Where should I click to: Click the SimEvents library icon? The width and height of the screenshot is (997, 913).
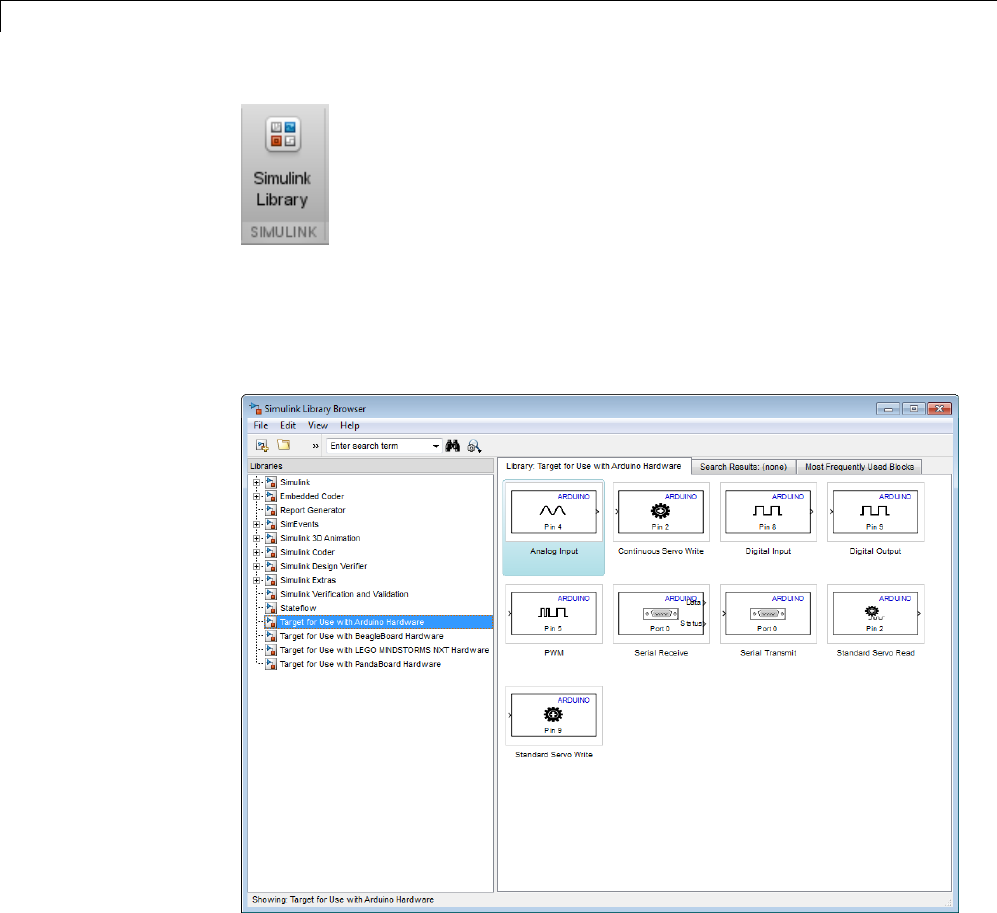[x=271, y=524]
